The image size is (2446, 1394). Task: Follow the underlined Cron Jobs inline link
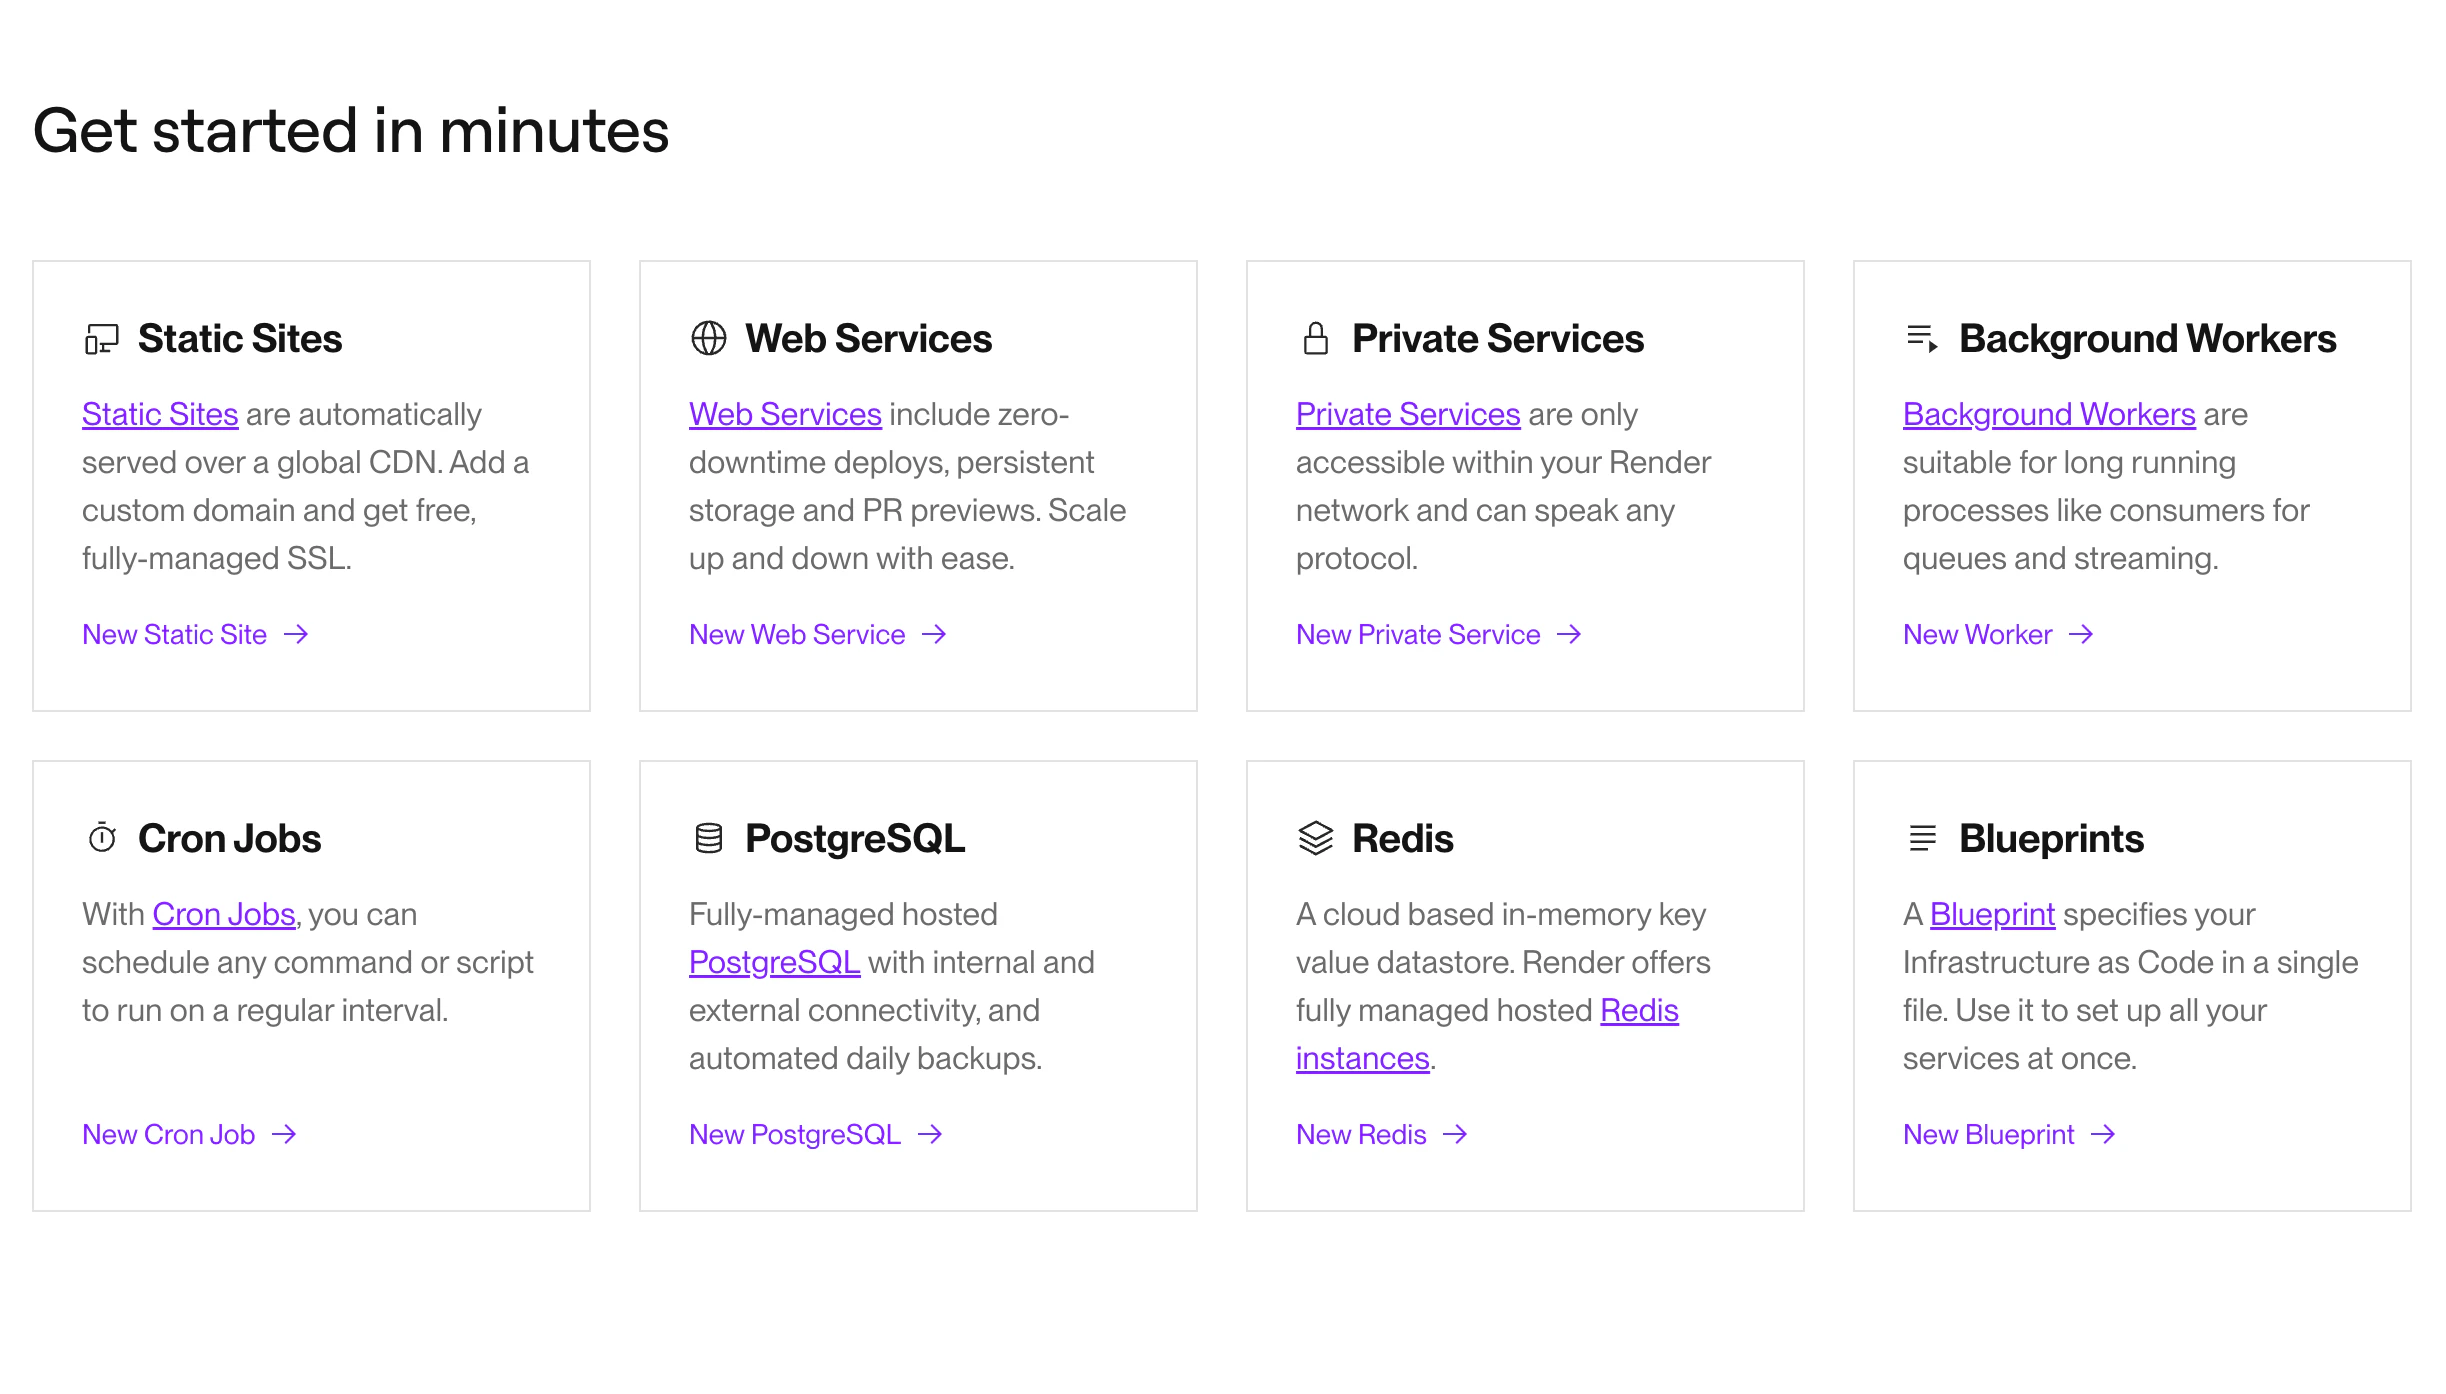[224, 915]
